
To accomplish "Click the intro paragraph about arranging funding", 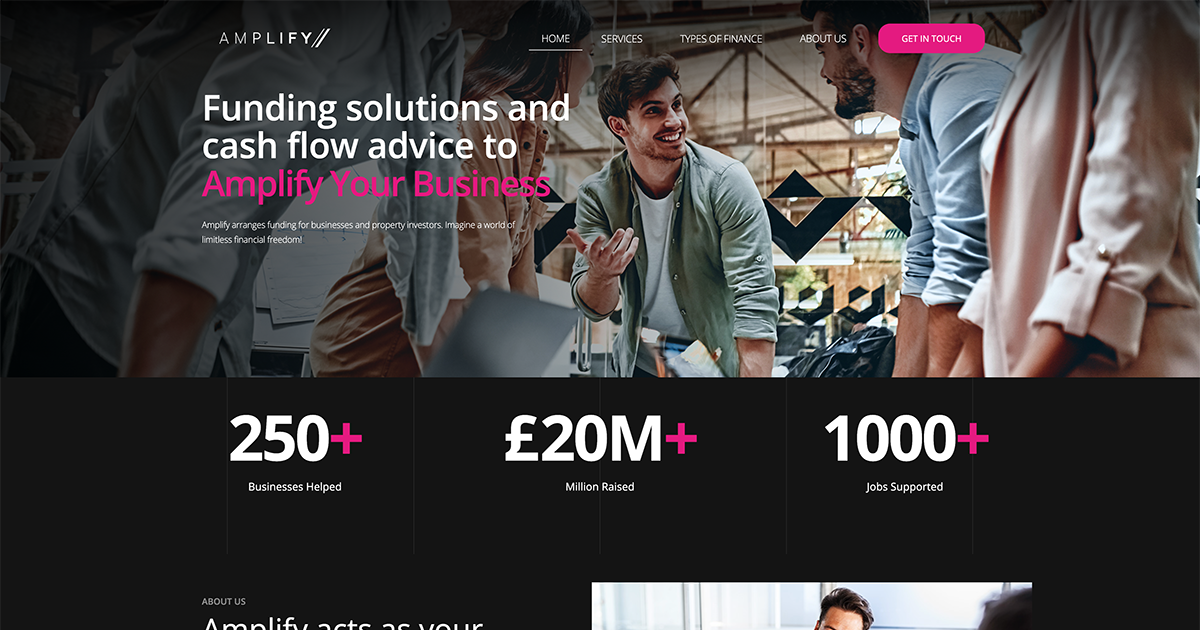I will click(x=358, y=232).
